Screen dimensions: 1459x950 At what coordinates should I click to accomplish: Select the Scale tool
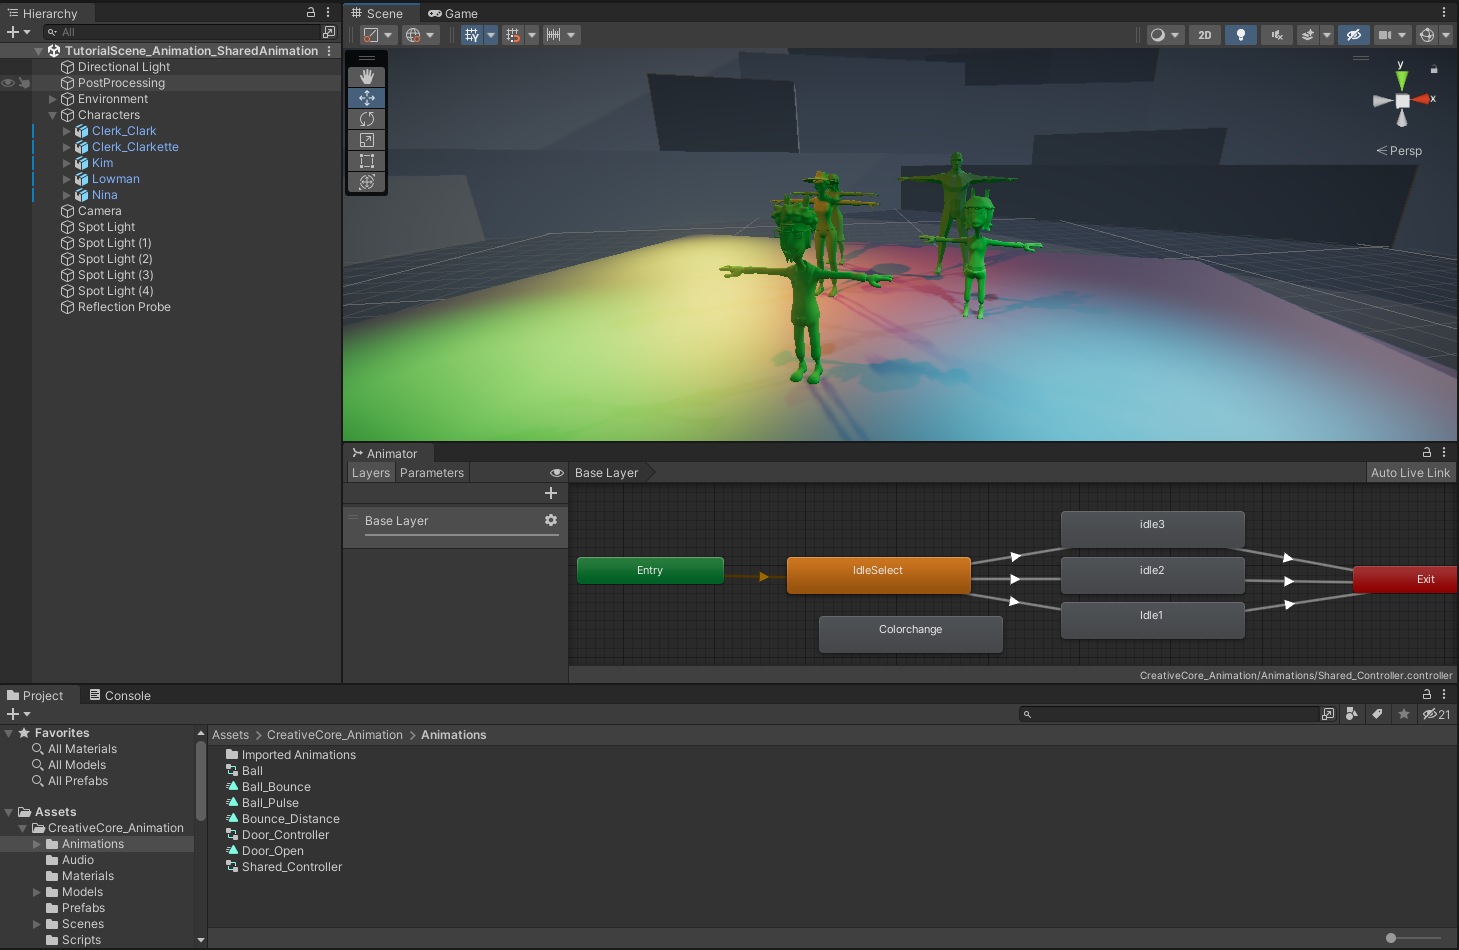click(x=367, y=140)
